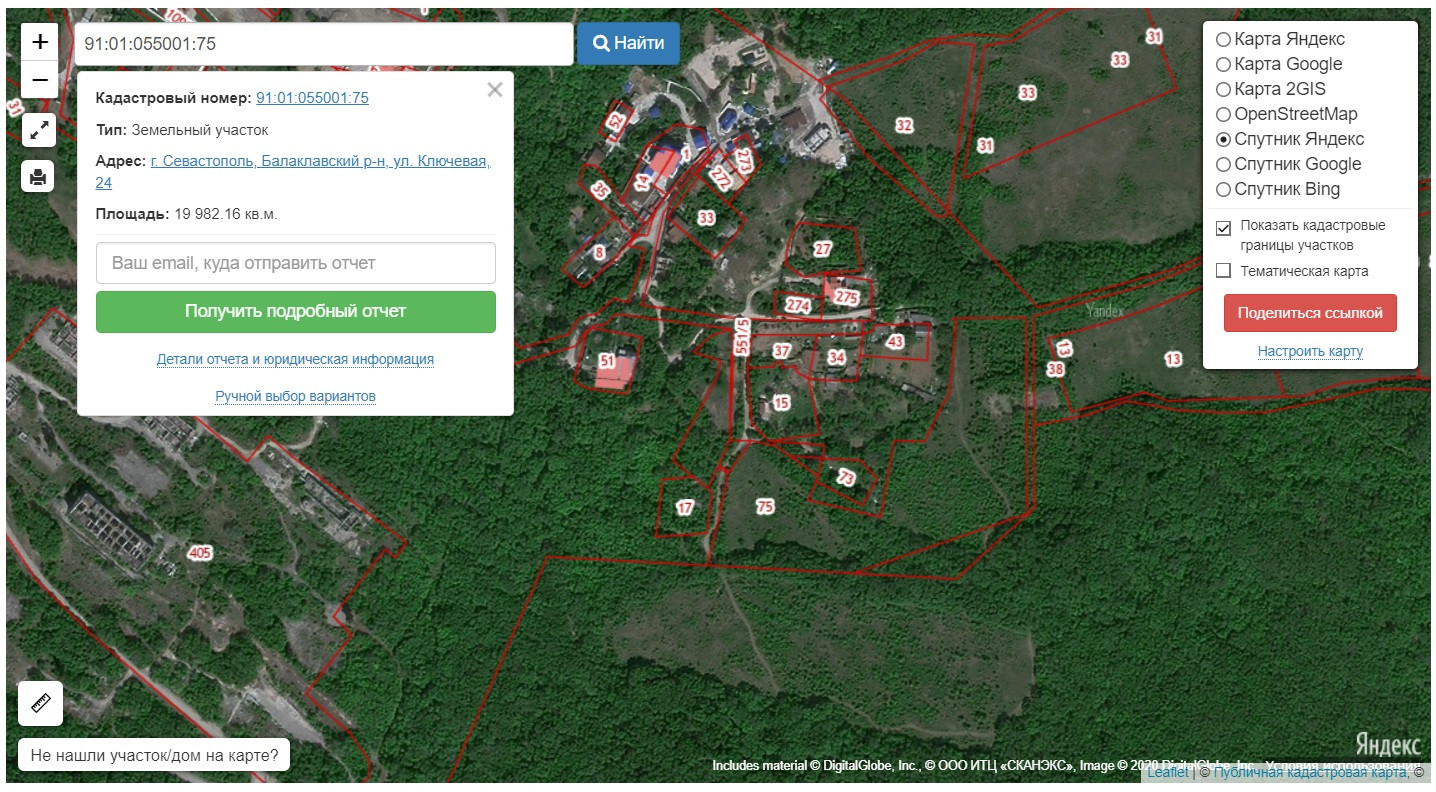Click the Не нашли участок/дом на карте? button
1436x792 pixels.
154,755
